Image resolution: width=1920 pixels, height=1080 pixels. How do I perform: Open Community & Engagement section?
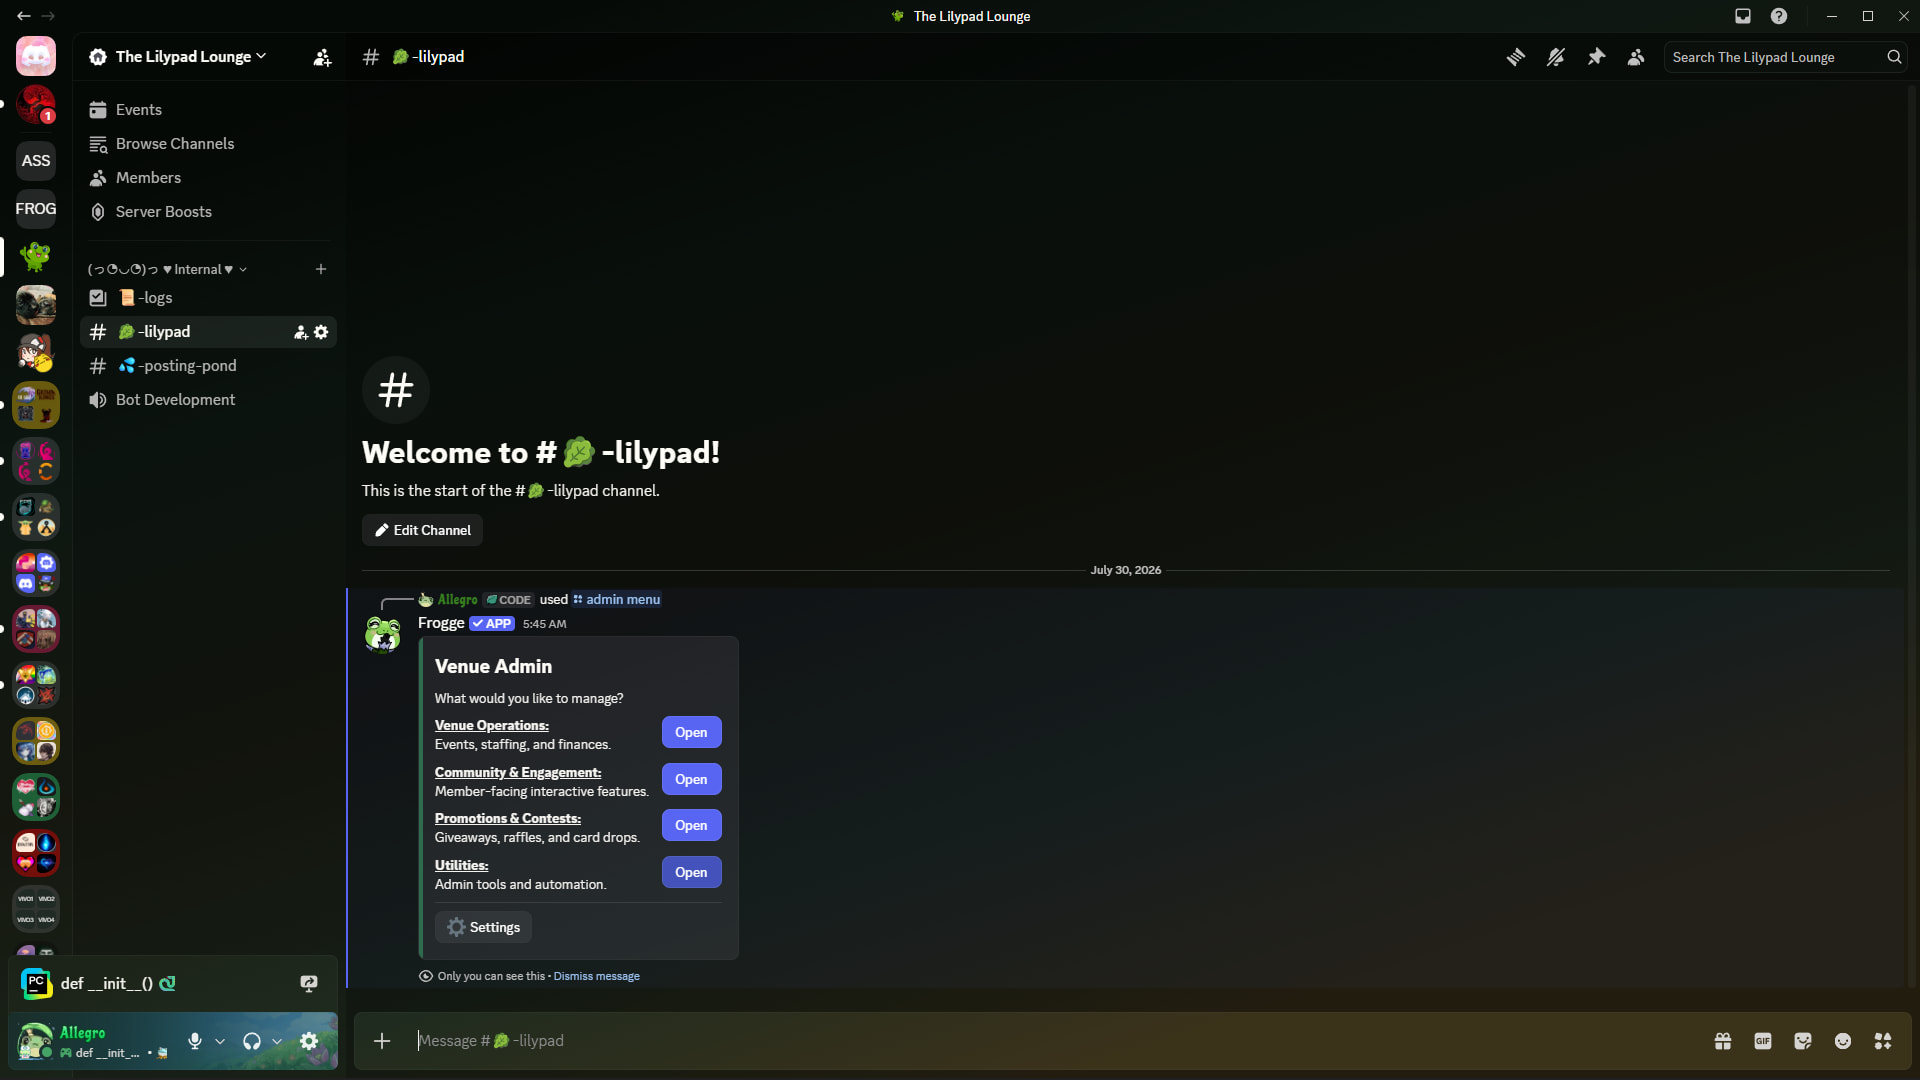pyautogui.click(x=691, y=779)
